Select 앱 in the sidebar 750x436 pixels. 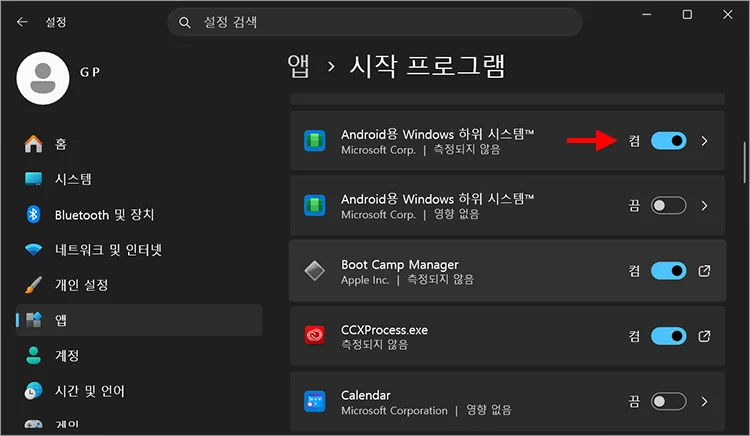pos(139,320)
